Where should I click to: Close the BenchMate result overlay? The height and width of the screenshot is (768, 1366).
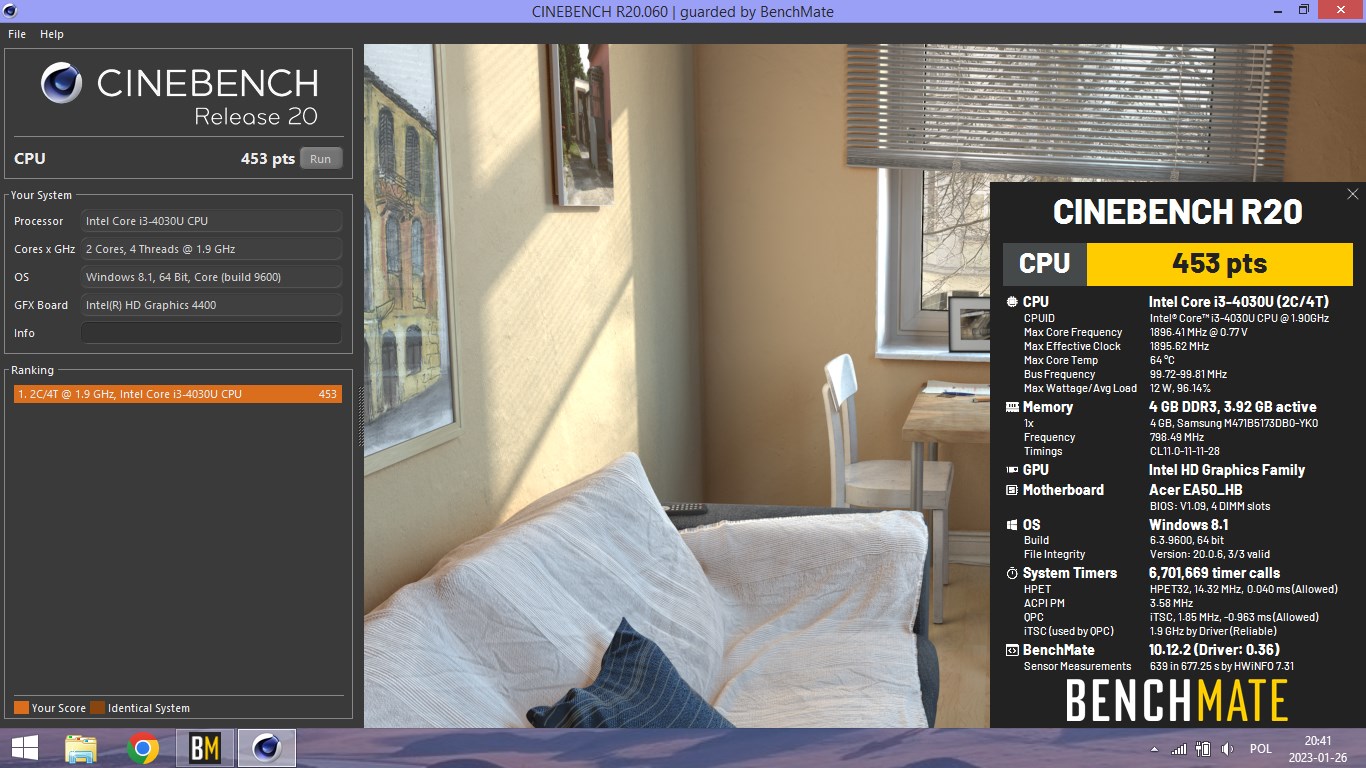coord(1353,194)
